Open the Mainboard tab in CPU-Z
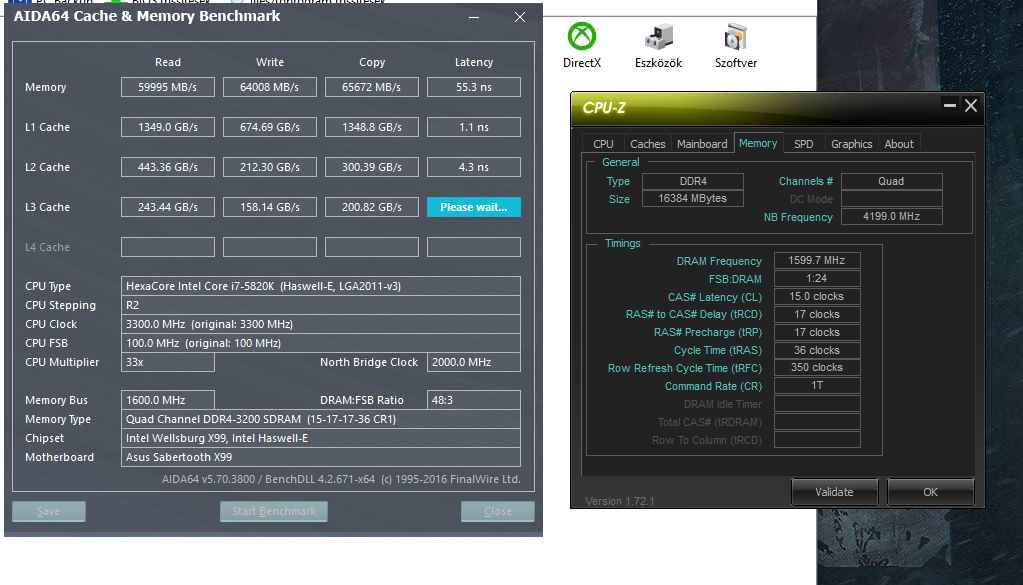1023x585 pixels. click(x=702, y=144)
